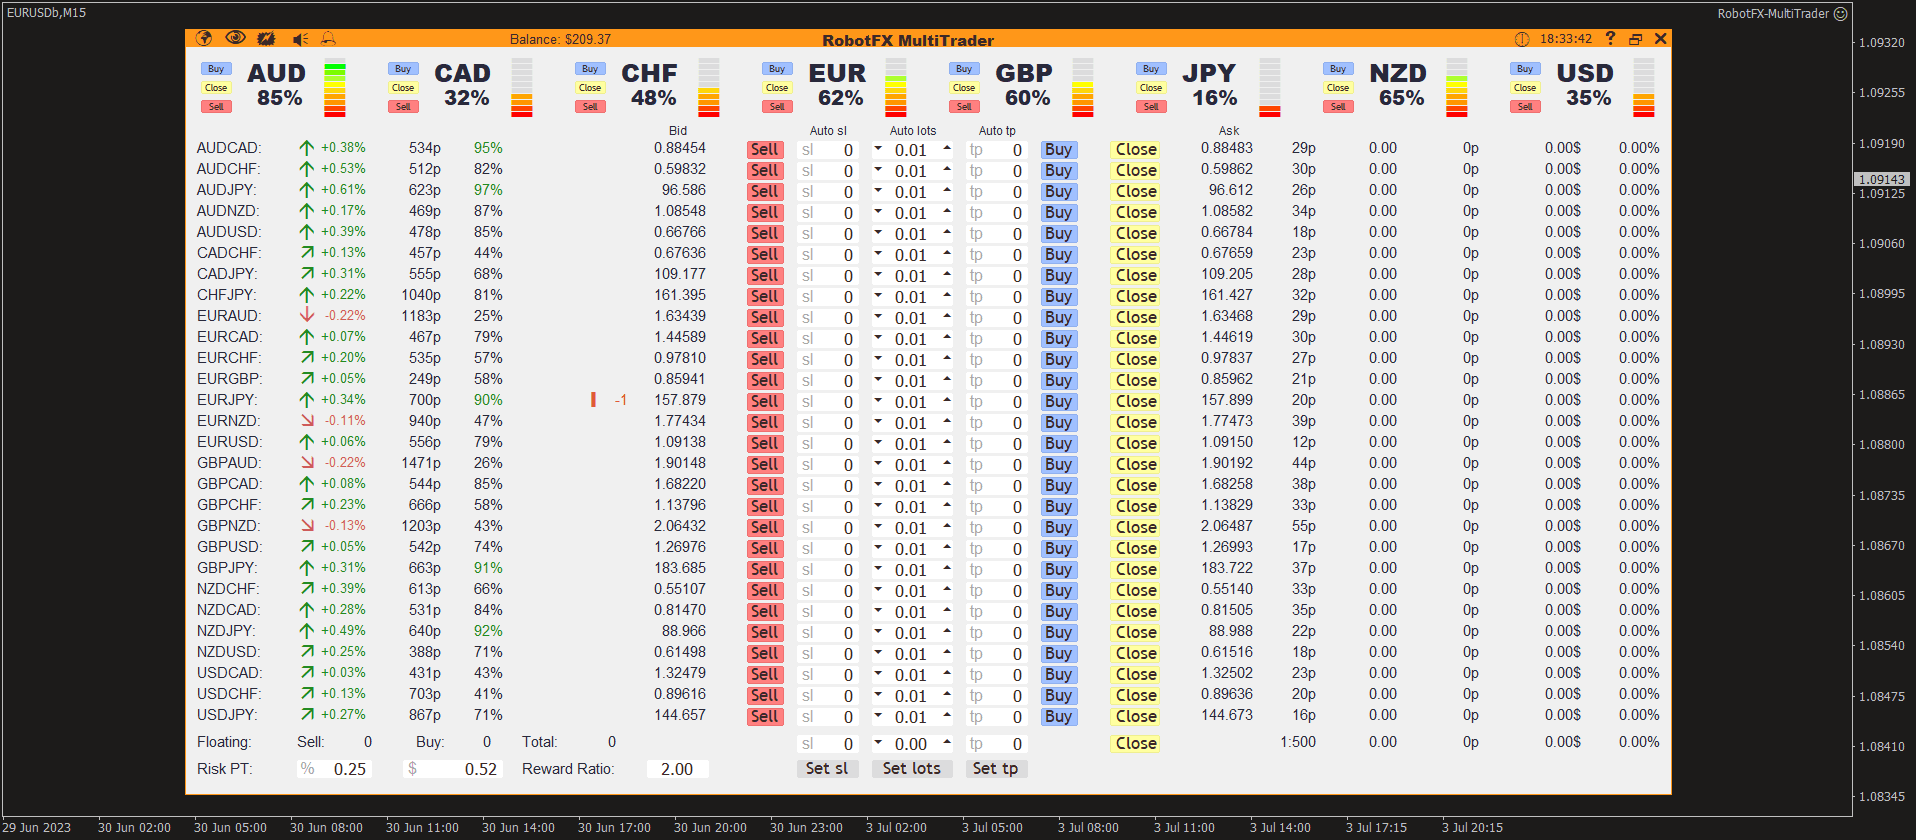Decrease the lot size on the AUDCAD row
The image size is (1916, 840).
tap(878, 148)
